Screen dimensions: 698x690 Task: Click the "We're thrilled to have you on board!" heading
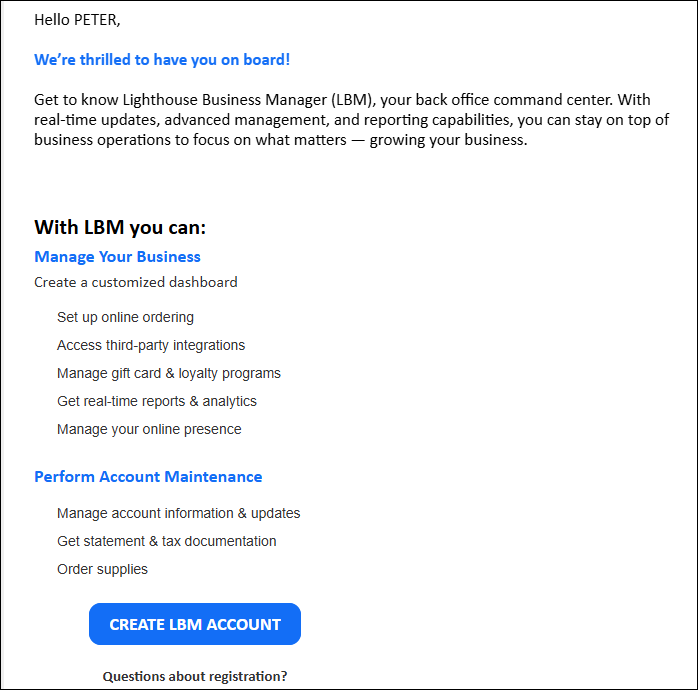tap(162, 60)
